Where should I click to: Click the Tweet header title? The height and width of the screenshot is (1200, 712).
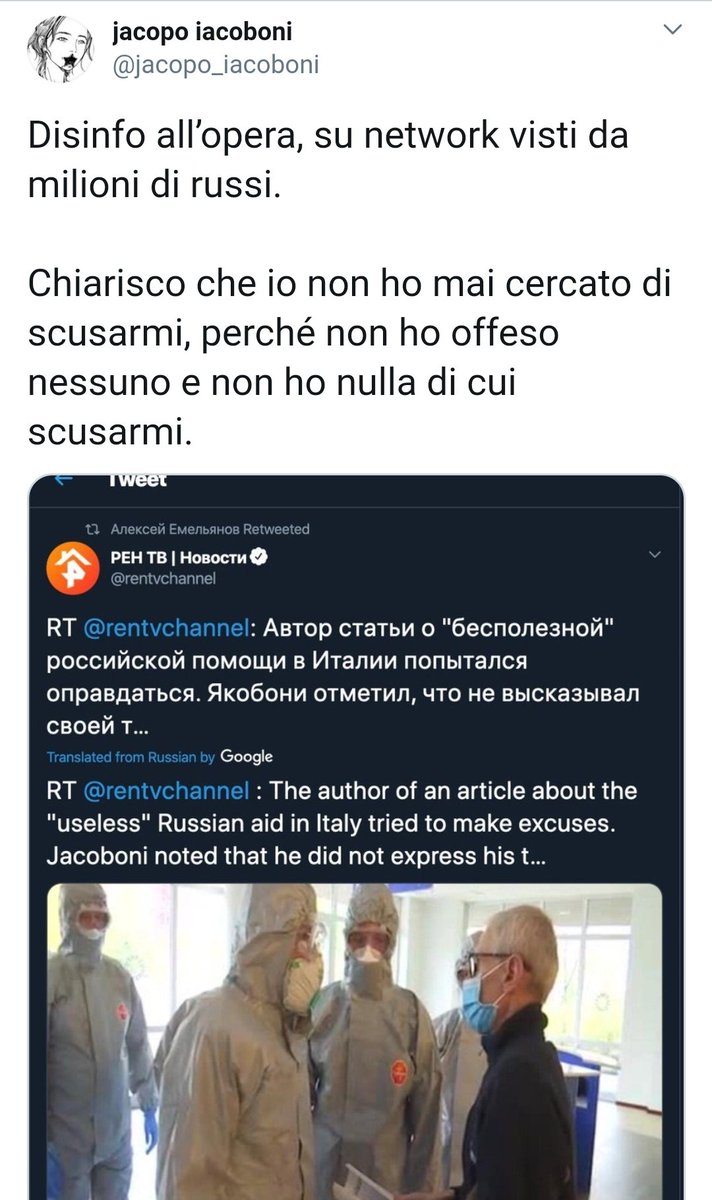pos(137,480)
